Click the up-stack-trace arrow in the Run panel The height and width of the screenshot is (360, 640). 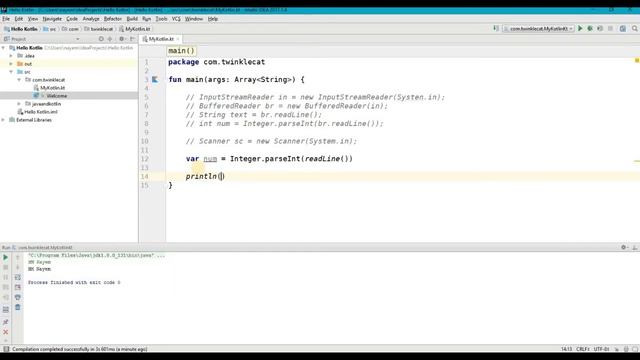point(18,258)
